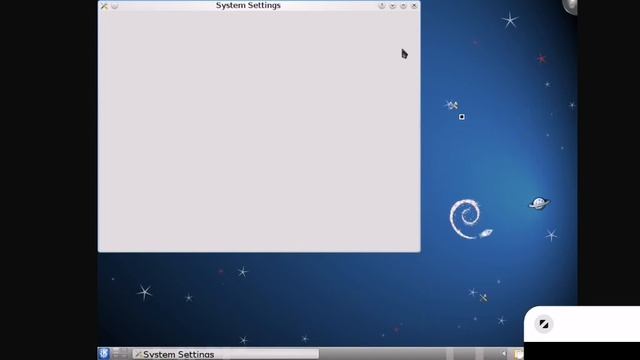Expand the system tray arrow in panel
Viewport: 640px width, 360px height.
click(504, 354)
